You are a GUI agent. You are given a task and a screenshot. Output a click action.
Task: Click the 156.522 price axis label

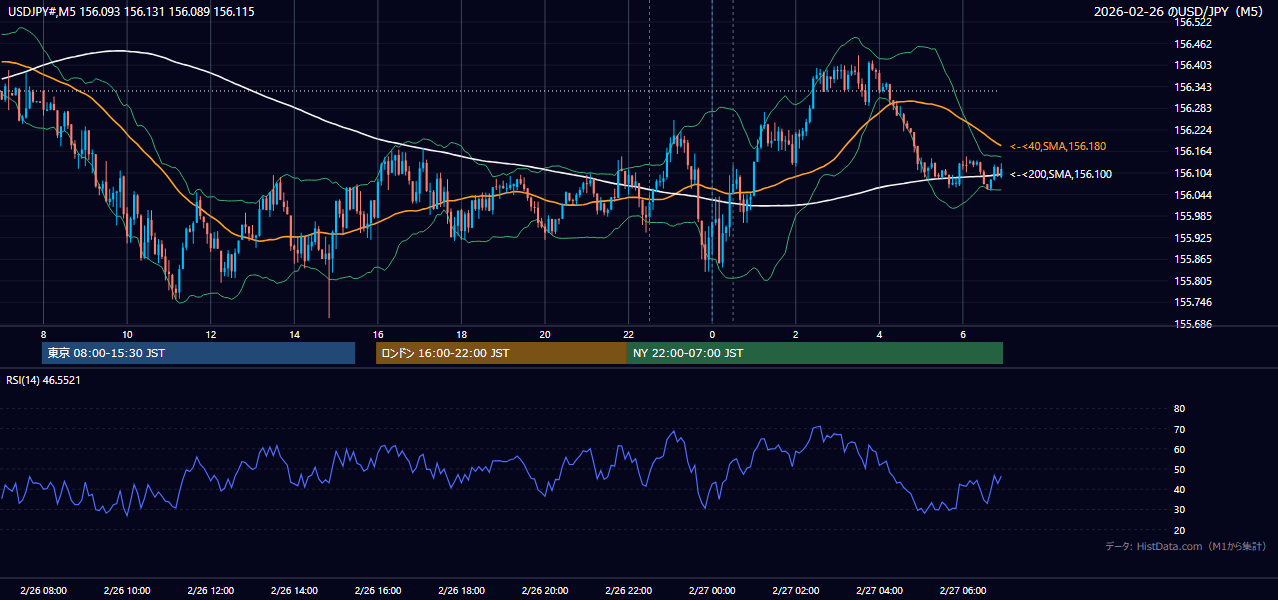[1192, 22]
